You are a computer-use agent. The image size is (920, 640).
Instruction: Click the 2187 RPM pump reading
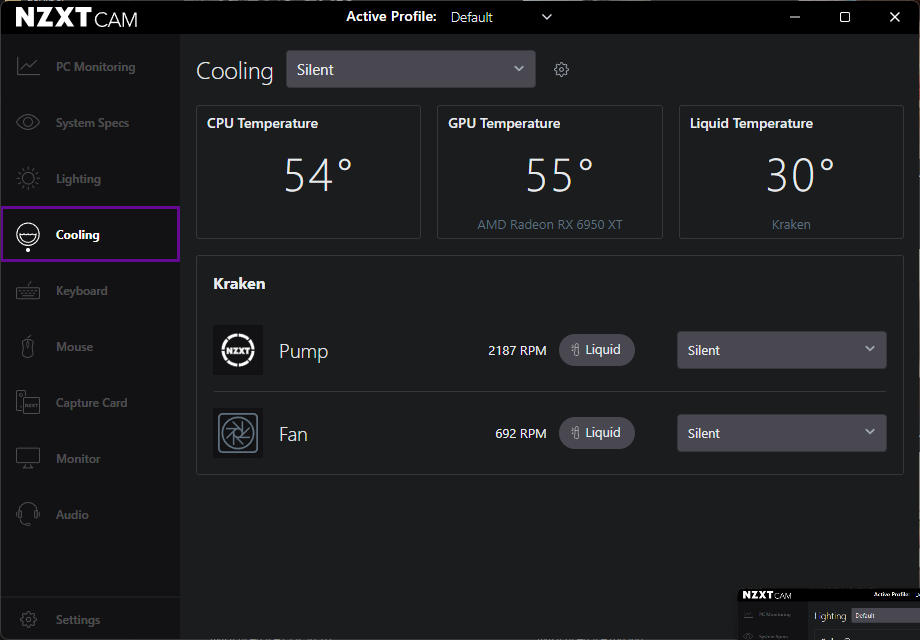(517, 351)
